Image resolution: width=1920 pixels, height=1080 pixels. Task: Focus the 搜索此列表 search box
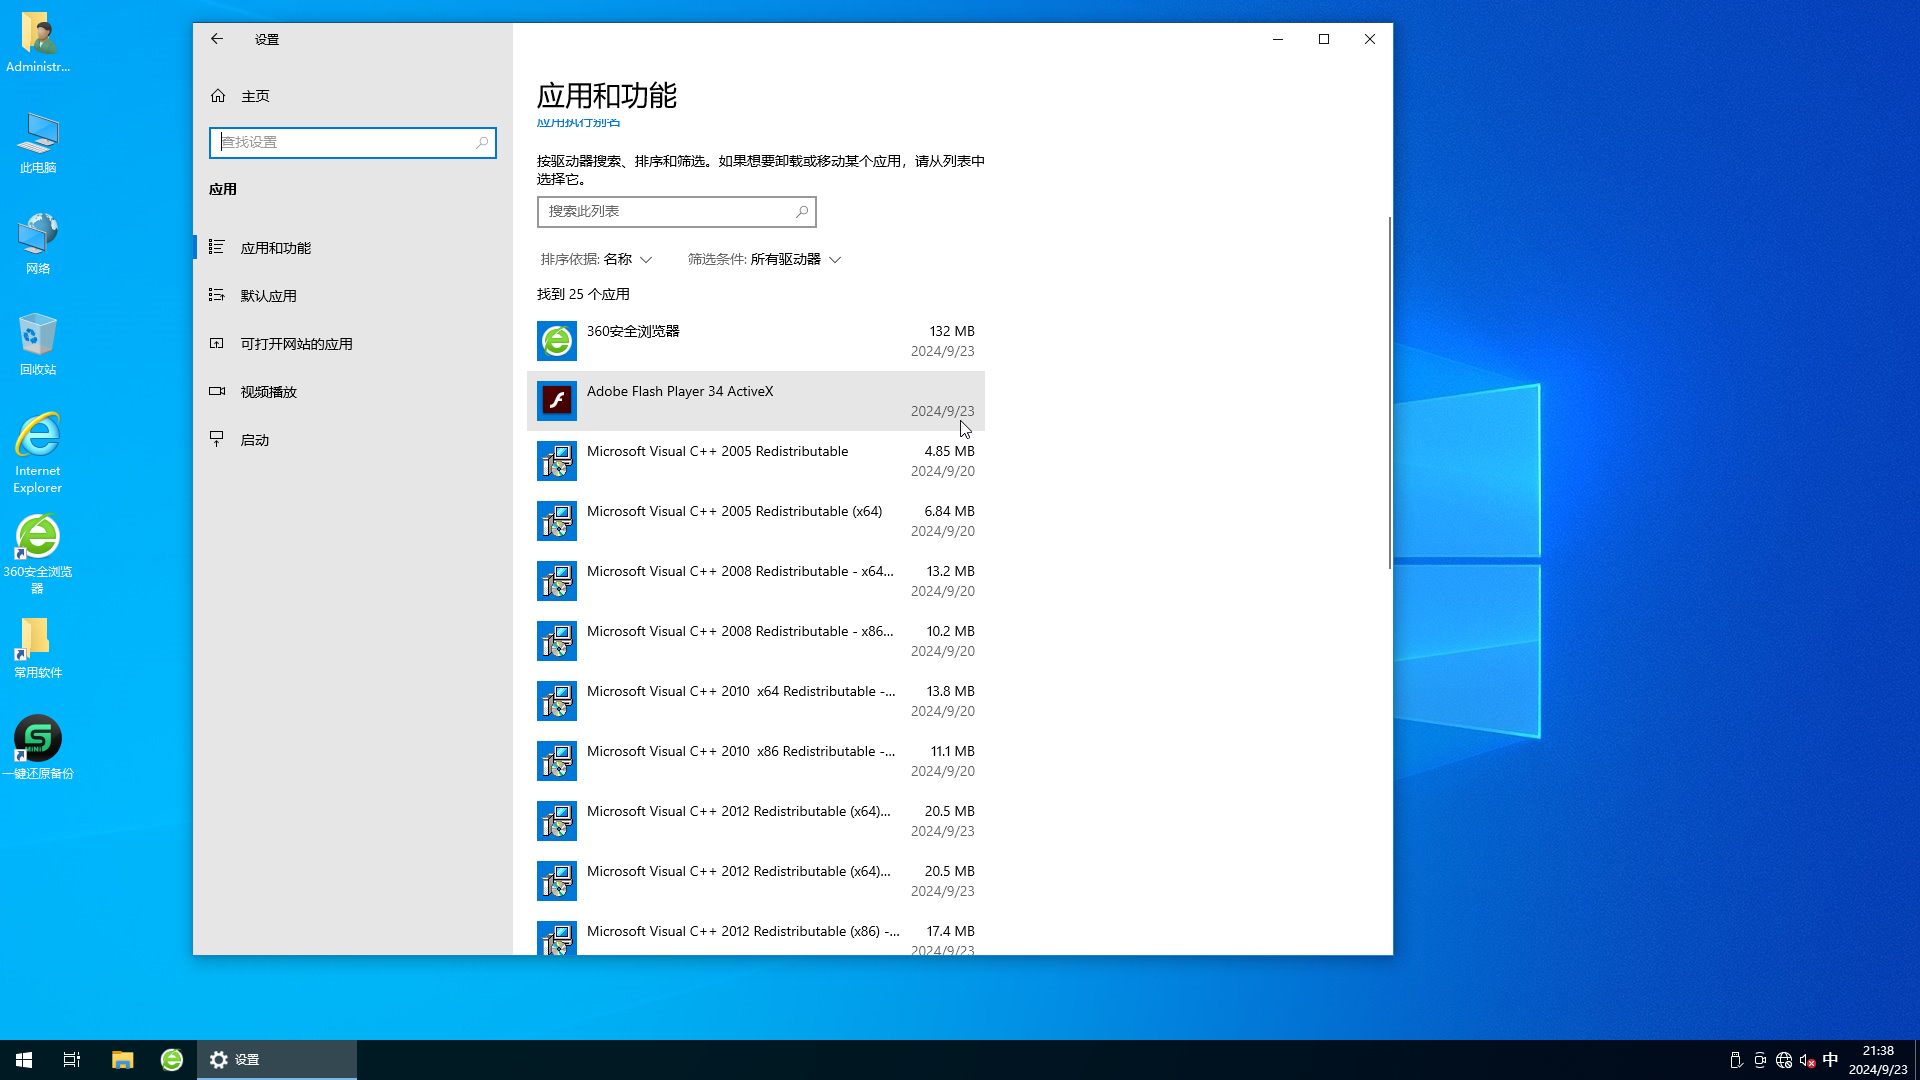point(677,212)
